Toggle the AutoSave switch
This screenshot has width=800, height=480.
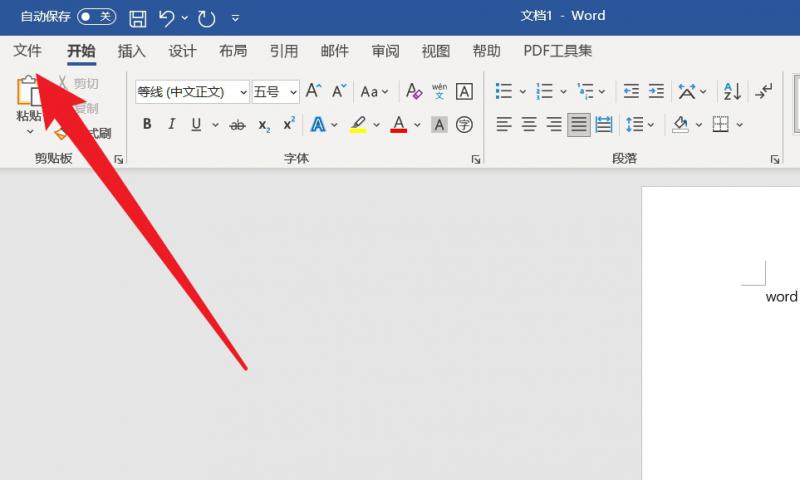96,17
